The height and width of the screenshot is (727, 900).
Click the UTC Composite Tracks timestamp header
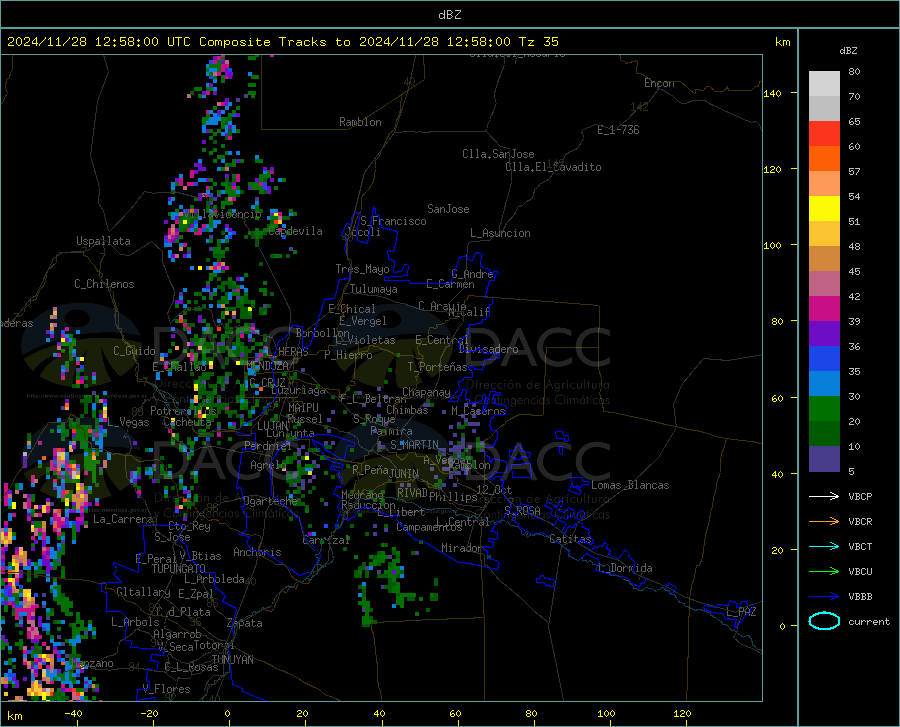click(282, 42)
